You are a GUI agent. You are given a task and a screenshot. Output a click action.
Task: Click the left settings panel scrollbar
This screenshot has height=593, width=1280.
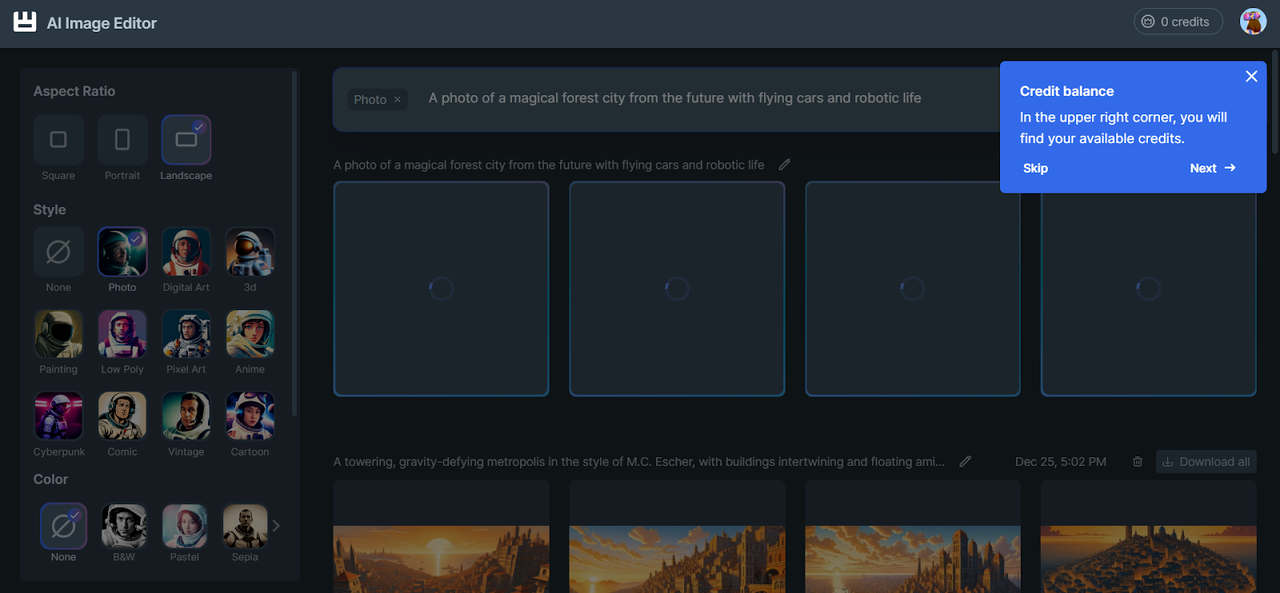(x=294, y=243)
